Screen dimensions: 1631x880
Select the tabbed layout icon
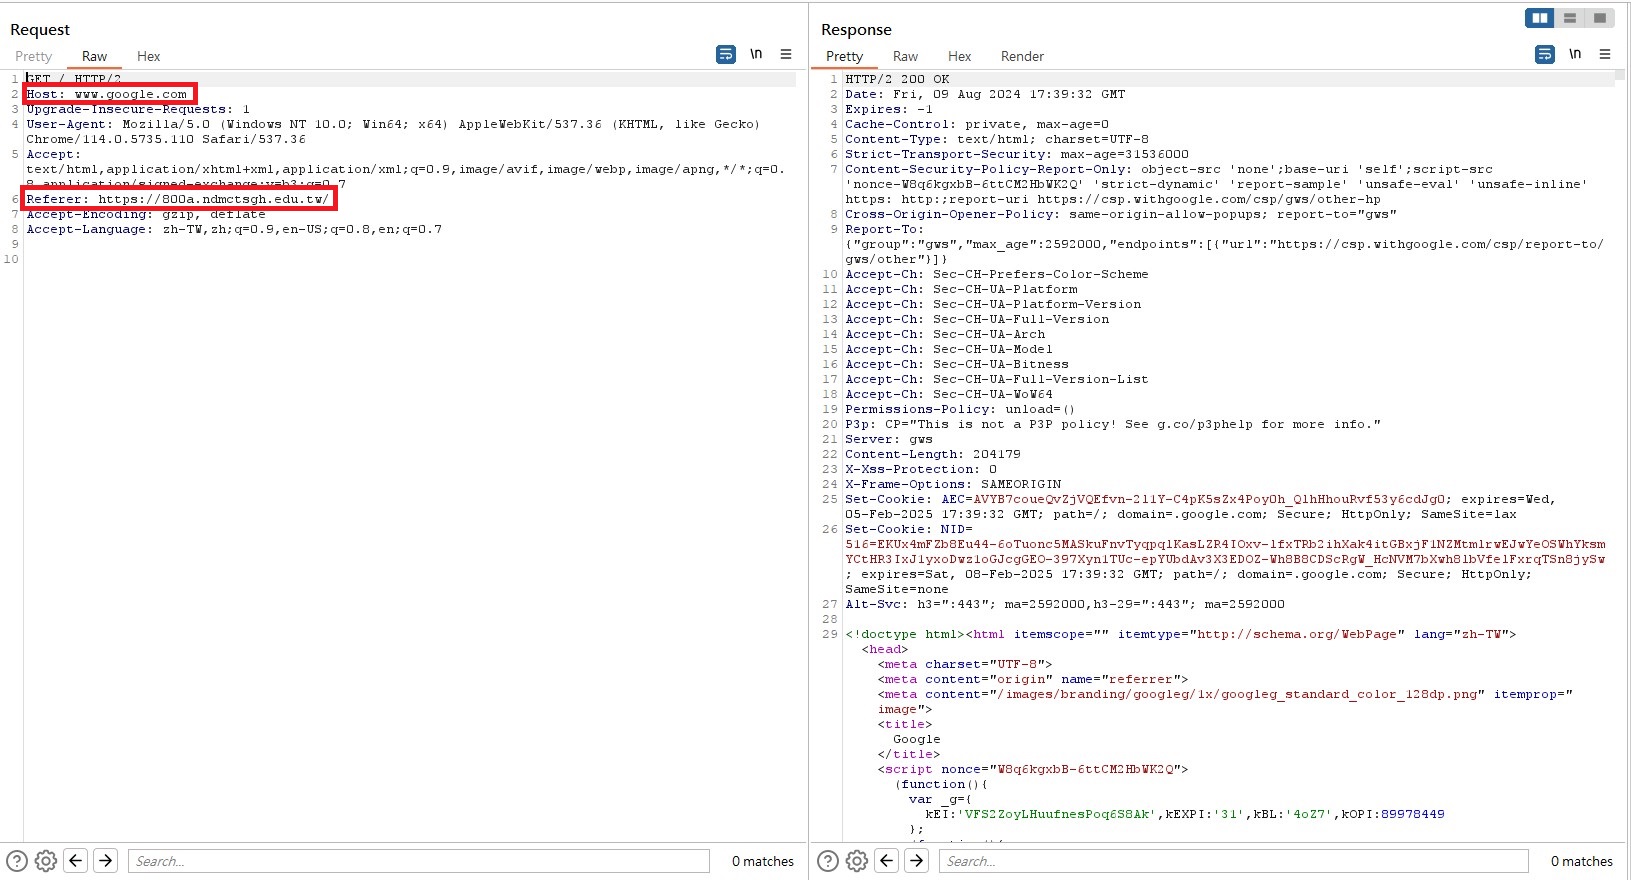pos(1600,18)
